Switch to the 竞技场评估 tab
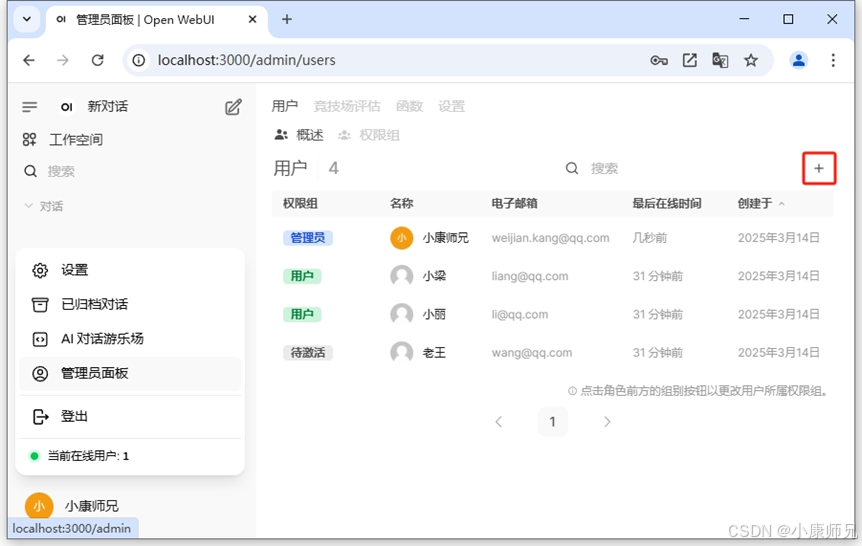Screen dimensions: 862x546 click(x=347, y=106)
